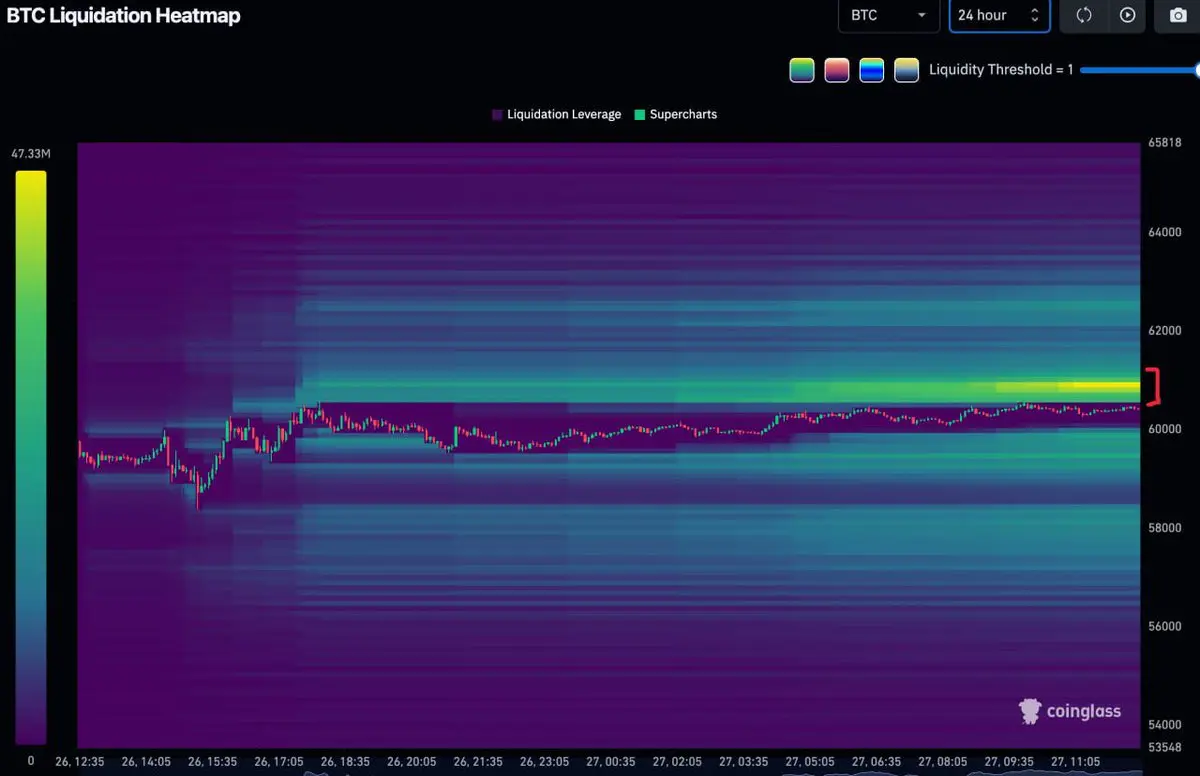Screen dimensions: 1200x776
Task: Click the 62000 price axis label
Action: pyautogui.click(x=1164, y=330)
